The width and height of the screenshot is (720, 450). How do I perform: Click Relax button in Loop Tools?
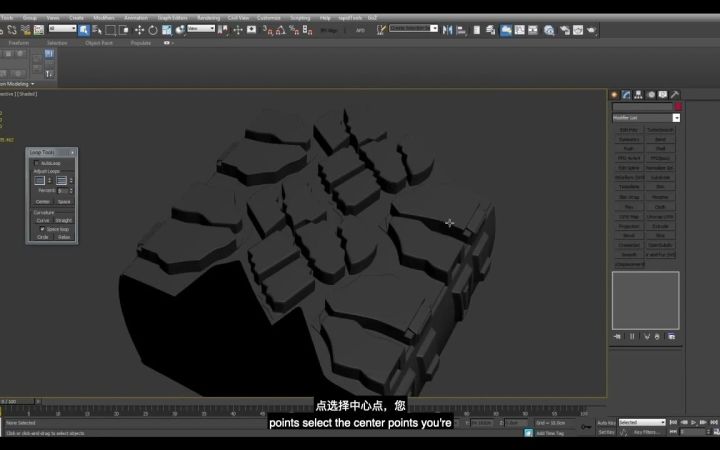click(64, 237)
